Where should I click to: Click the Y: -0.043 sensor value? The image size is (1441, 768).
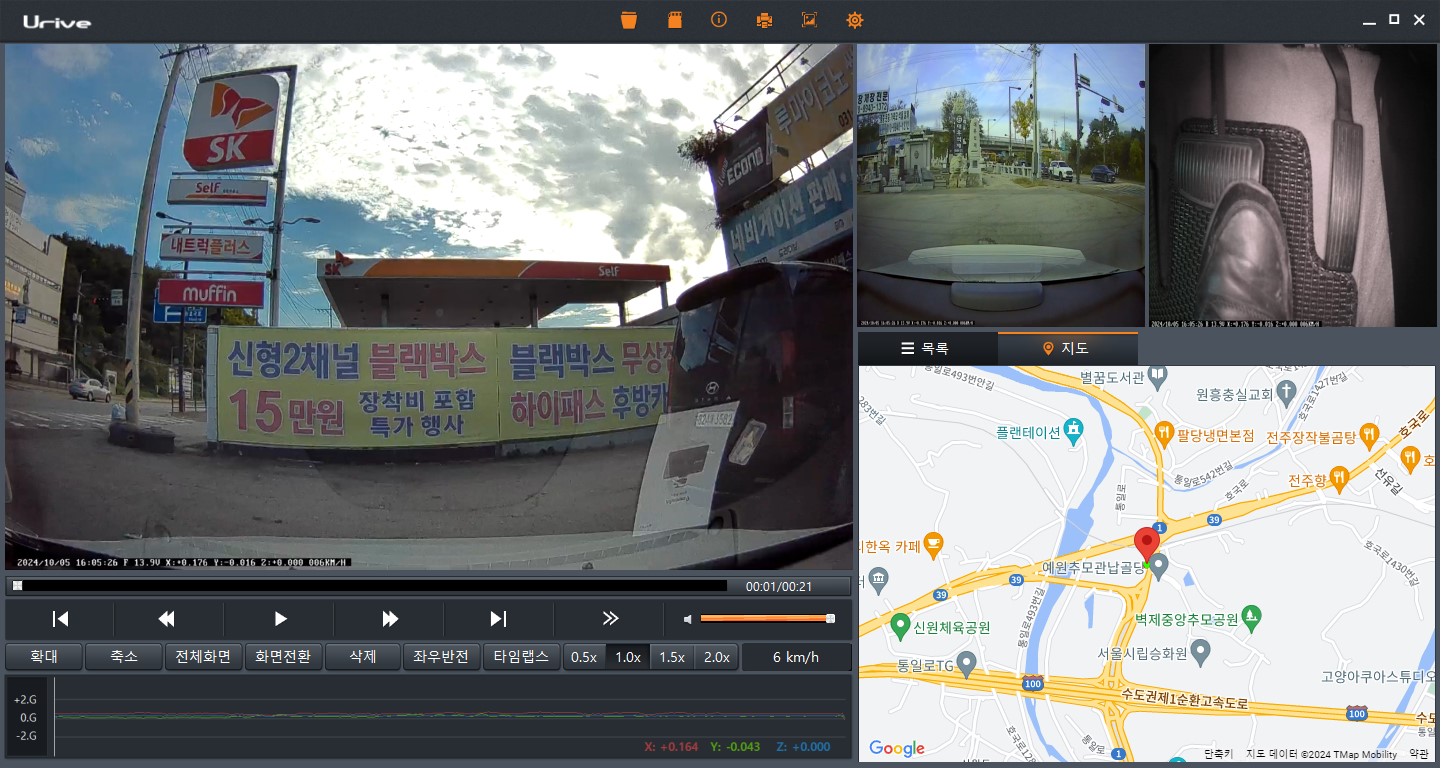(735, 747)
